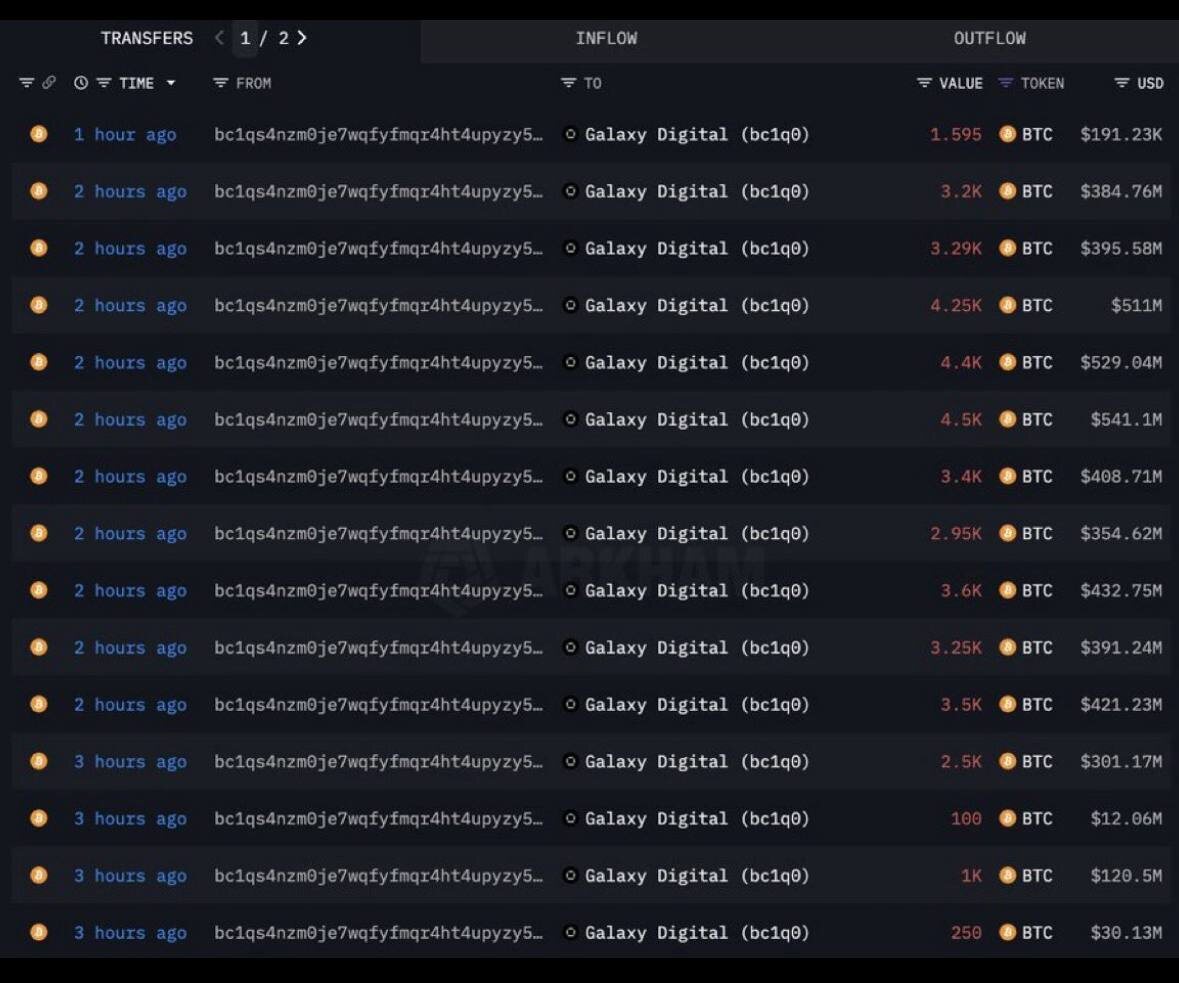Open the '1 hour ago' transaction link

click(125, 135)
